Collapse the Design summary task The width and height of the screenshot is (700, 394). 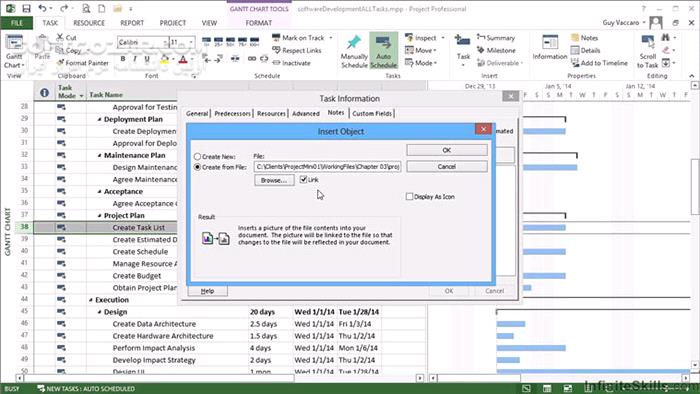coord(100,312)
